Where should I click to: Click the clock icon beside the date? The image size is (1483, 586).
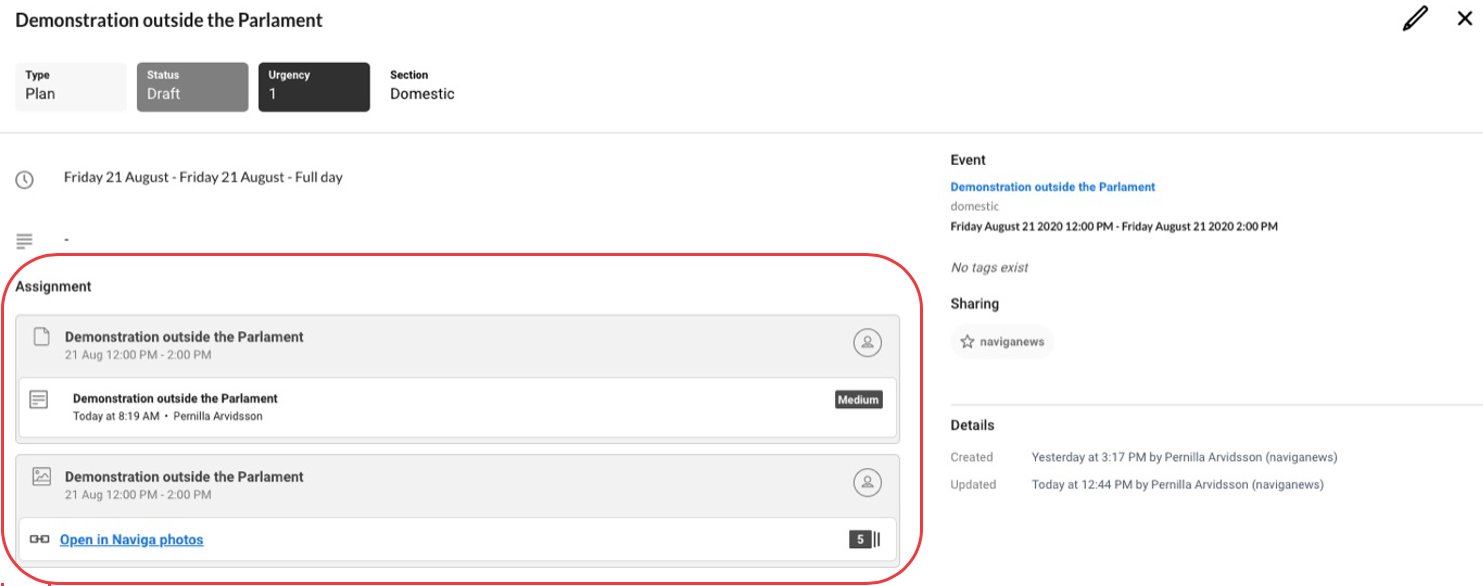point(25,180)
